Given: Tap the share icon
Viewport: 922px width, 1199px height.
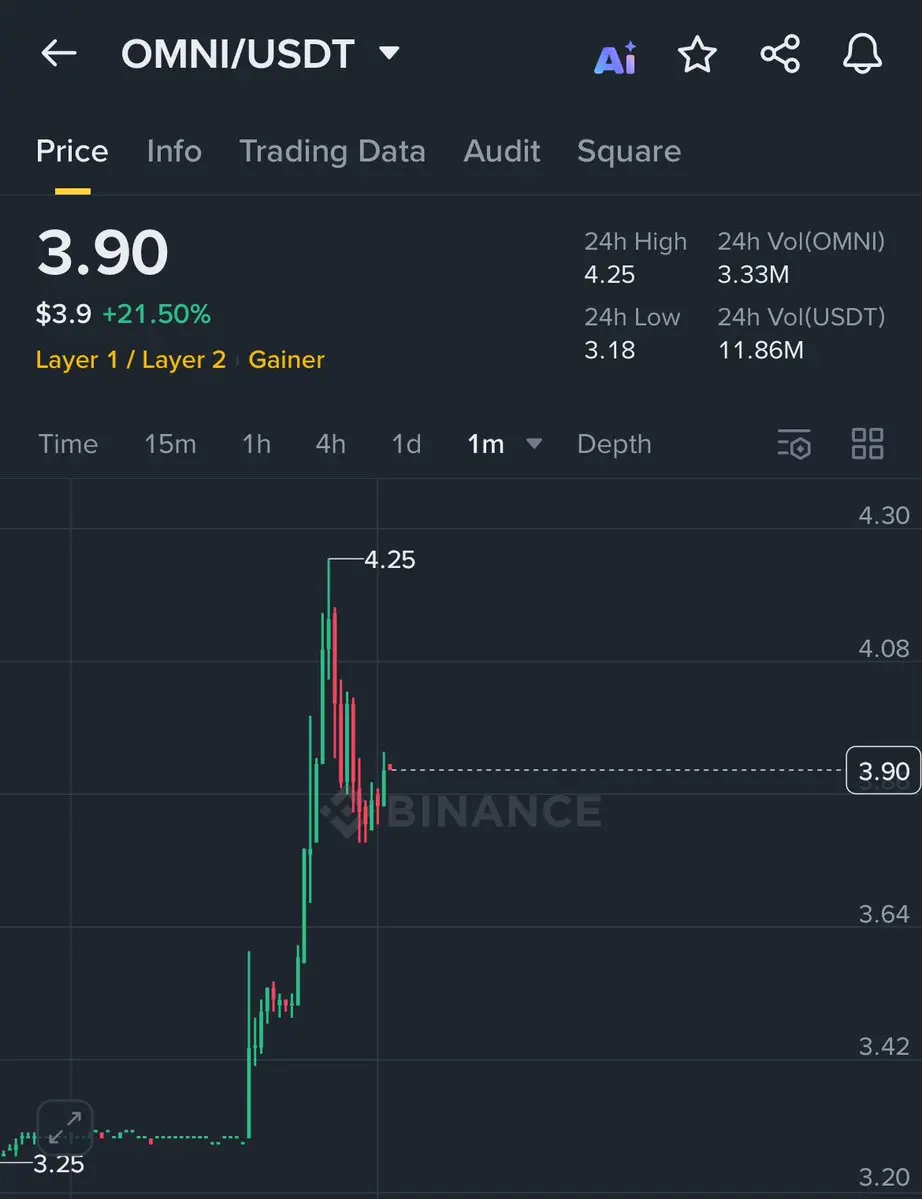Looking at the screenshot, I should point(780,54).
